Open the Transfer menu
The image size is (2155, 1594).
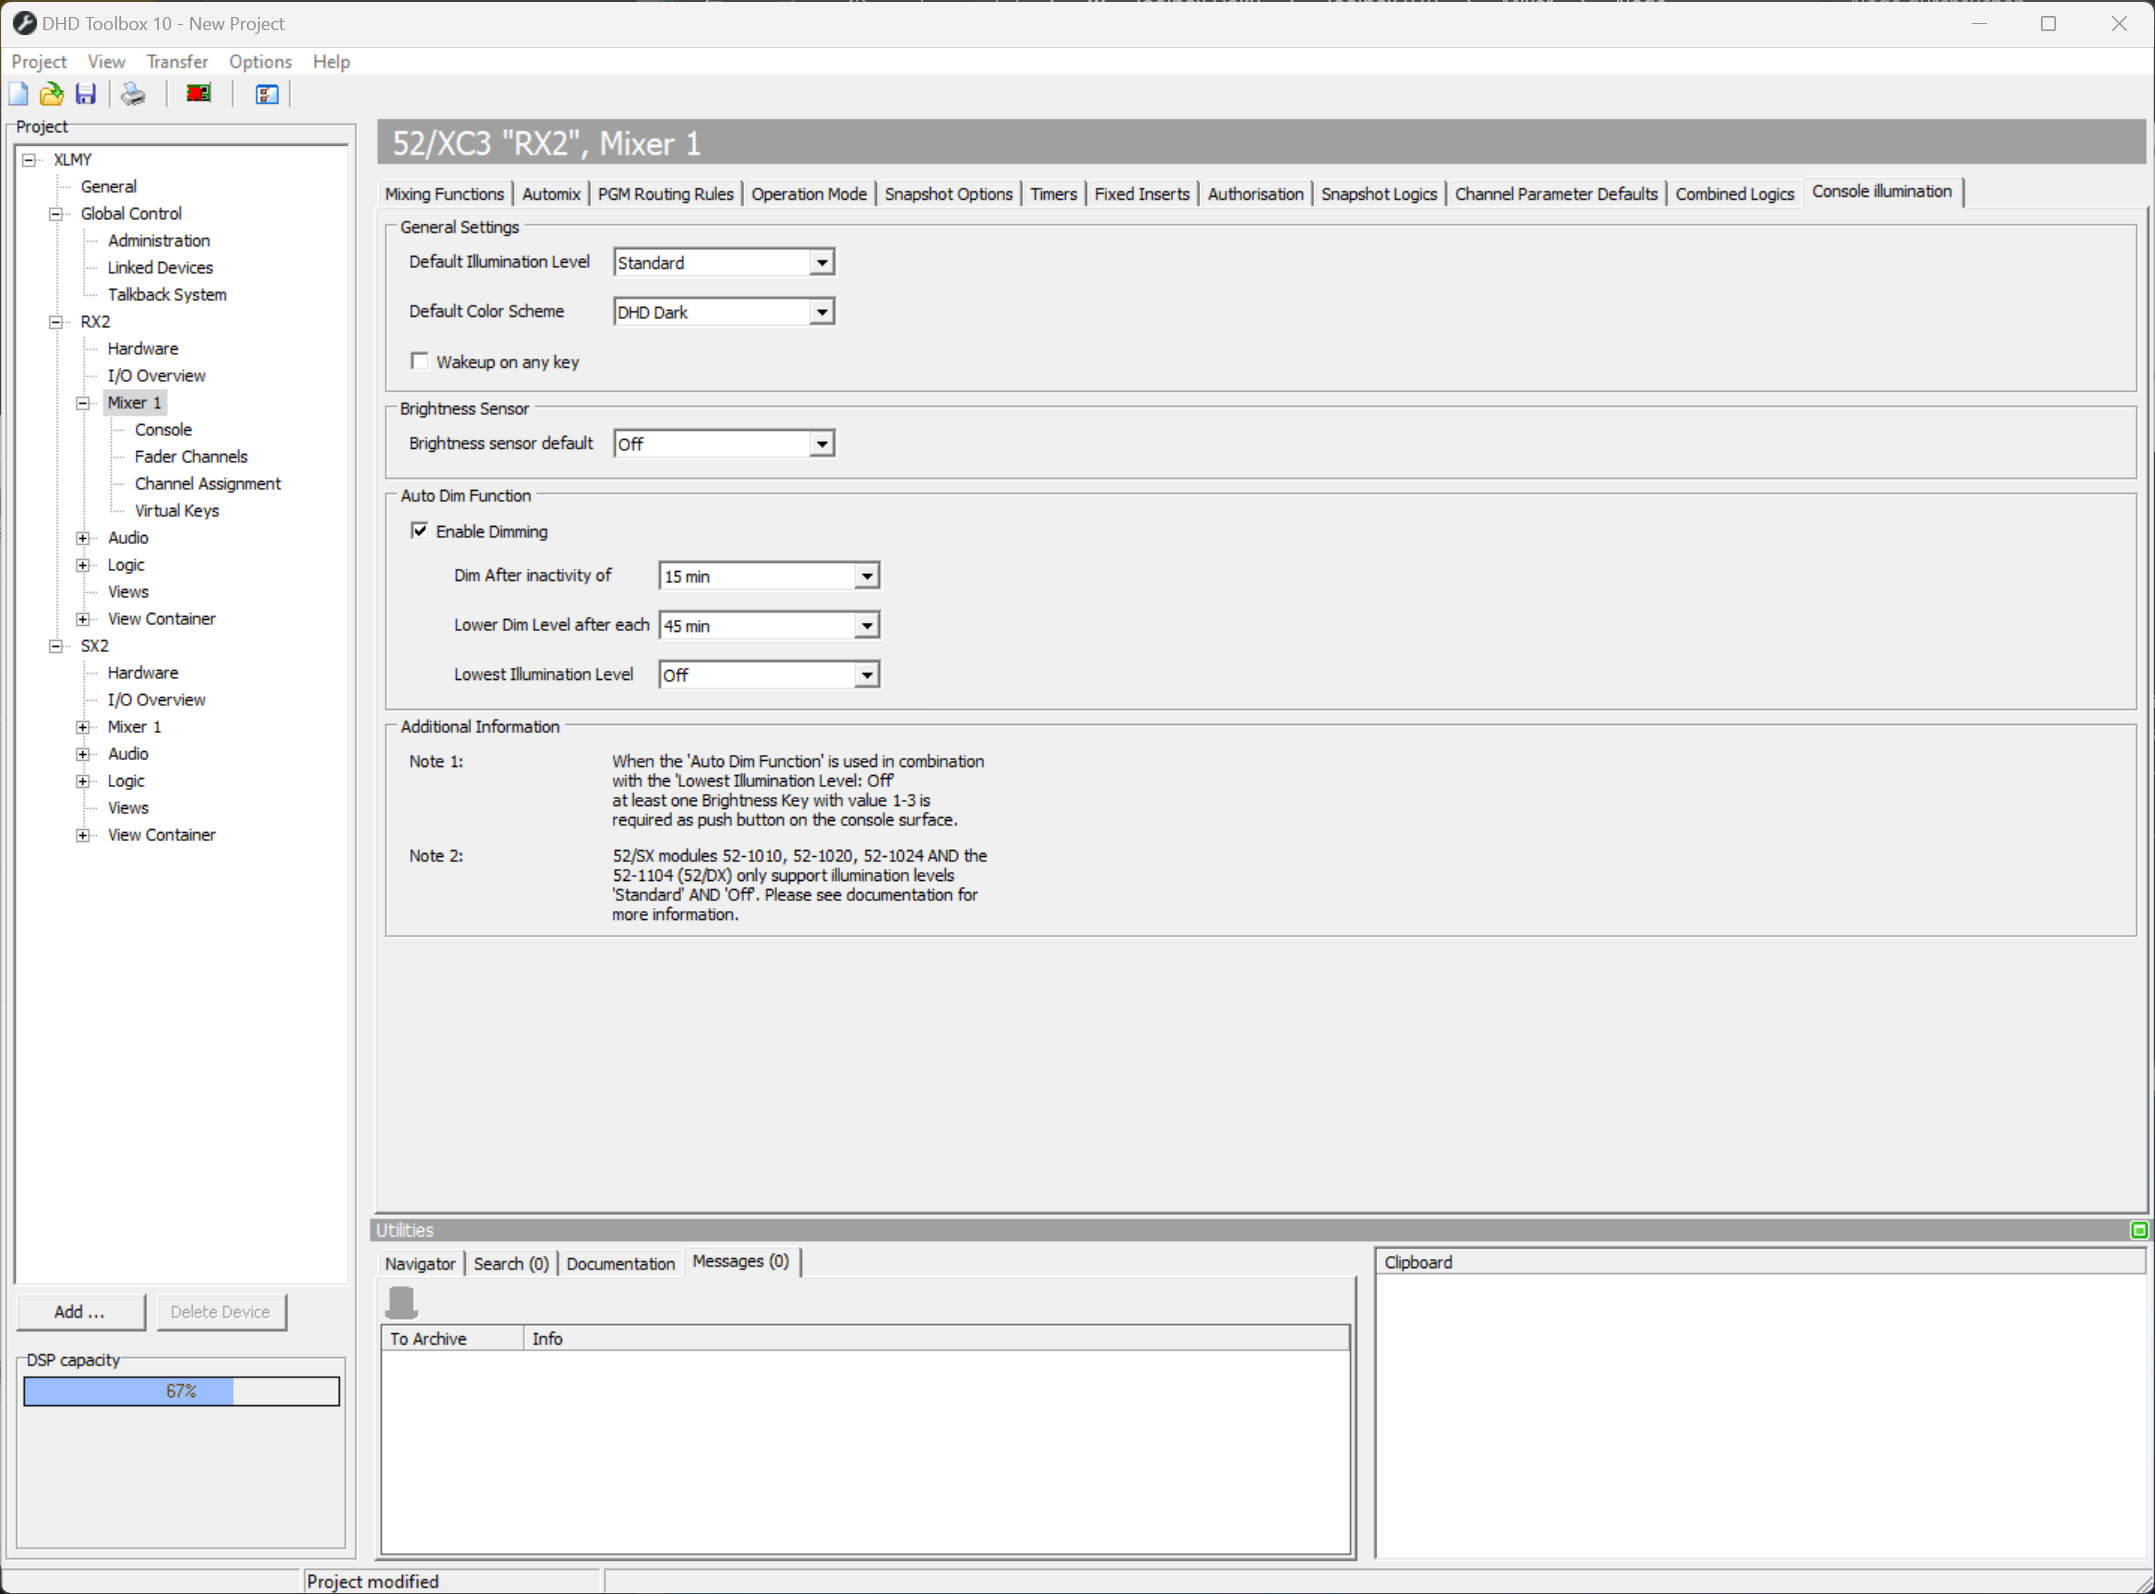[177, 62]
